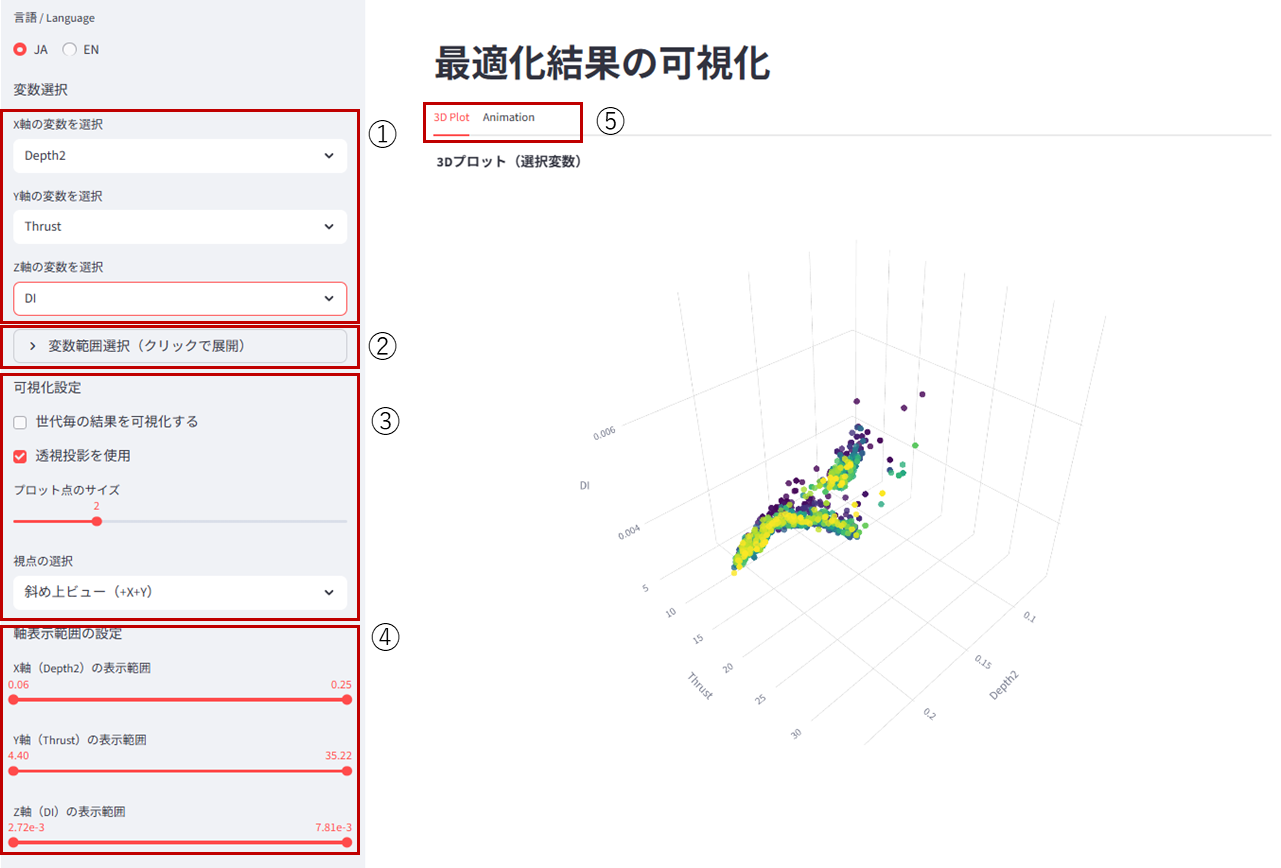Select the JA language radio button
Image resolution: width=1281 pixels, height=868 pixels.
(20, 49)
